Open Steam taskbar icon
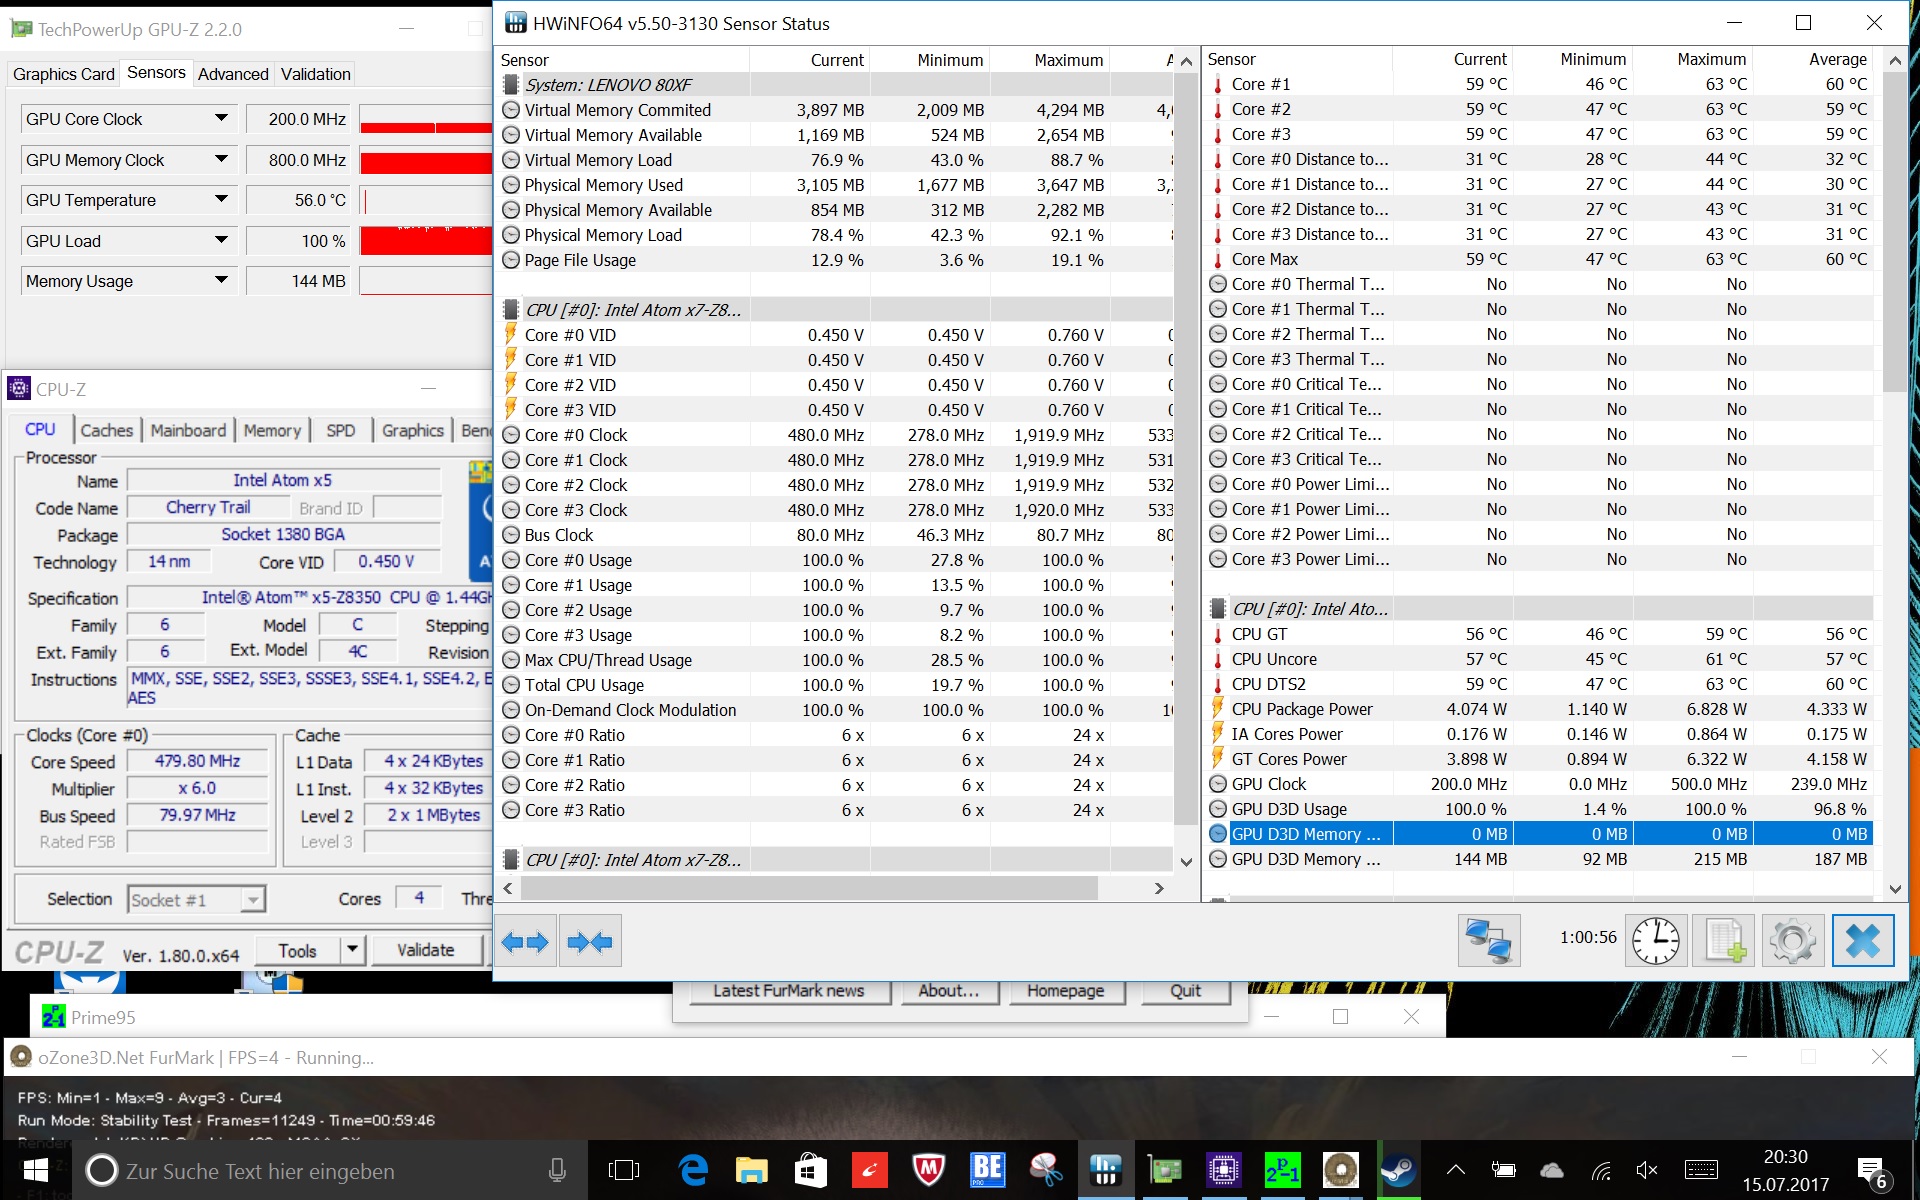Screen dimensions: 1920x1200 [x=1398, y=1170]
